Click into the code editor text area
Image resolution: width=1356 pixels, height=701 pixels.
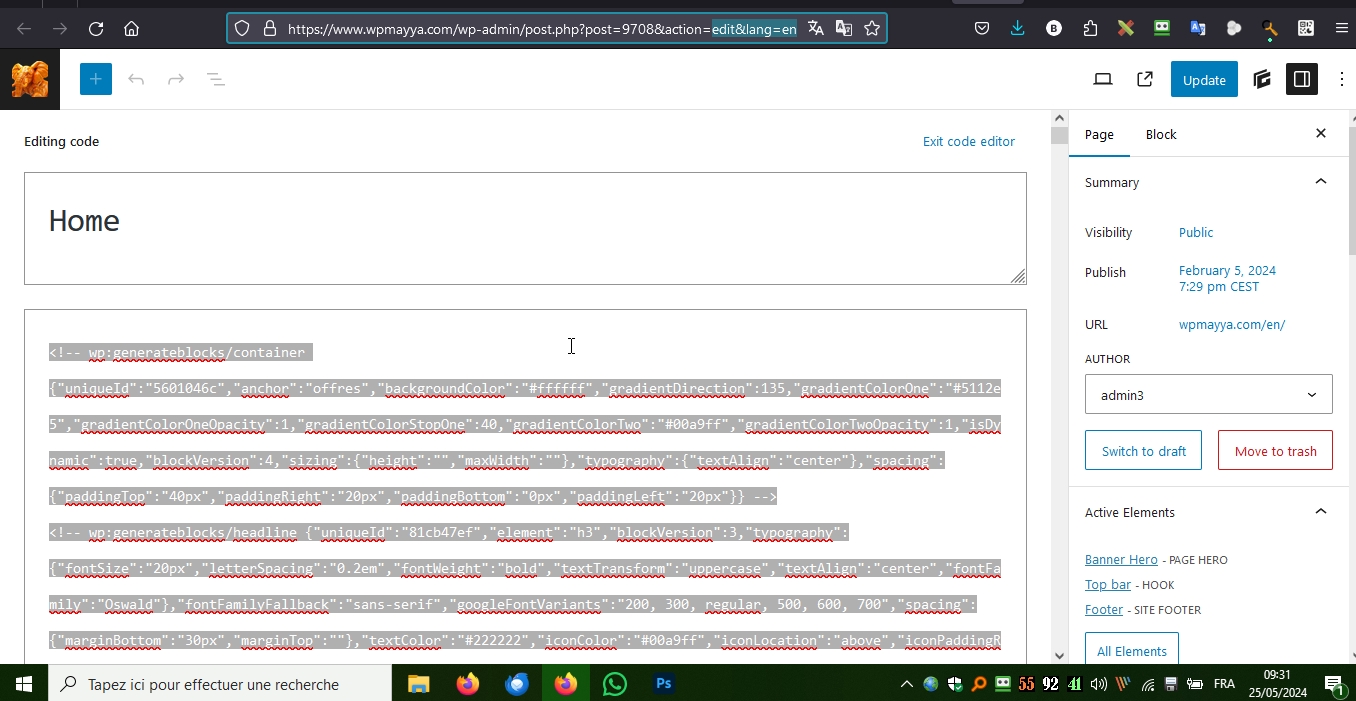525,486
